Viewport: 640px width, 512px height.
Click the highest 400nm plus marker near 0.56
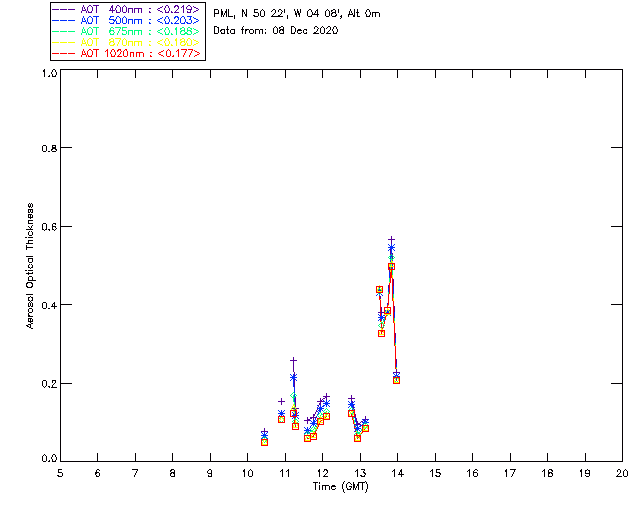[391, 240]
